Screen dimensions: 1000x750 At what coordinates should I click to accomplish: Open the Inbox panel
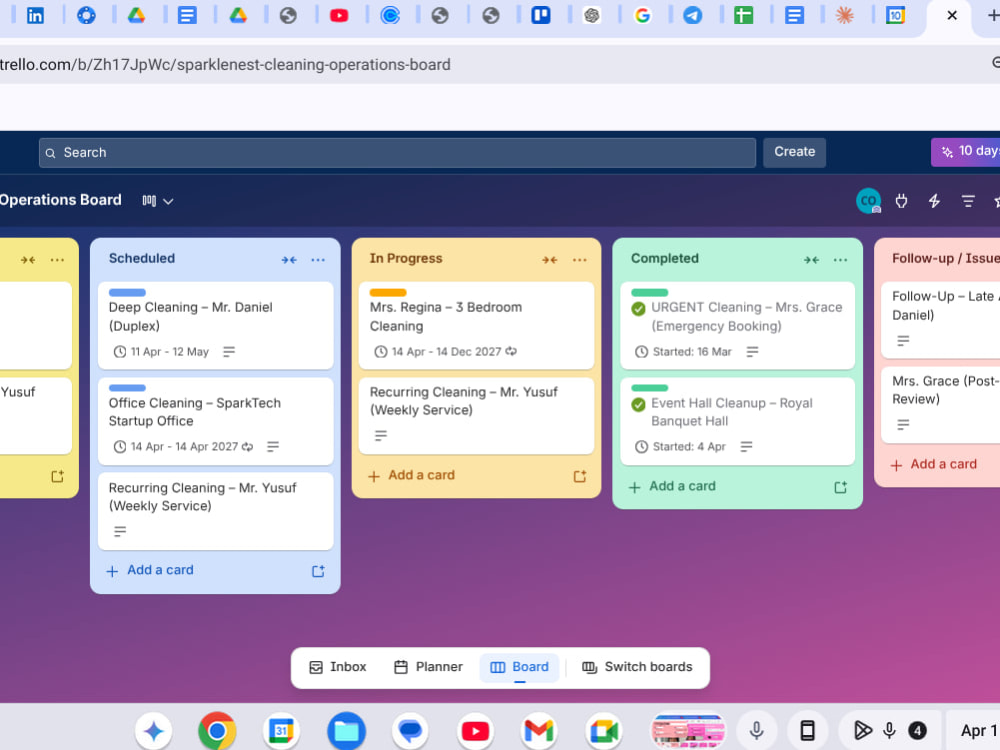[337, 667]
